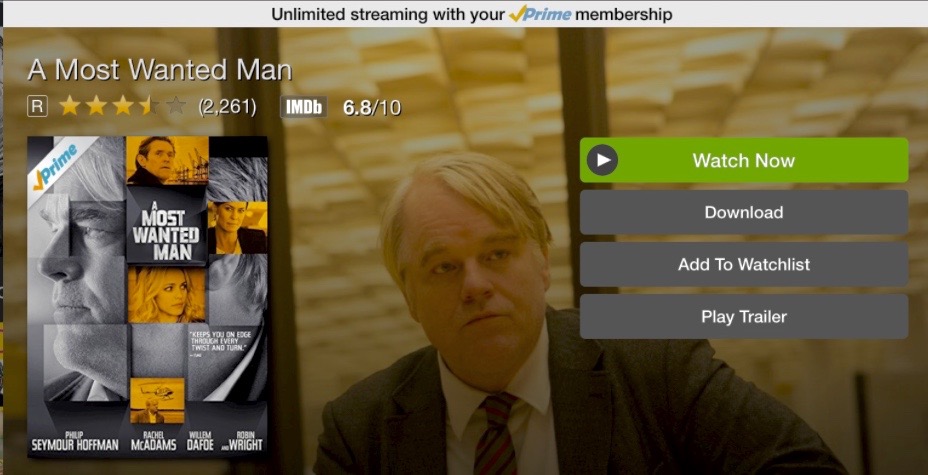Open the 2,261 customer reviews count
The width and height of the screenshot is (928, 475).
coord(227,107)
